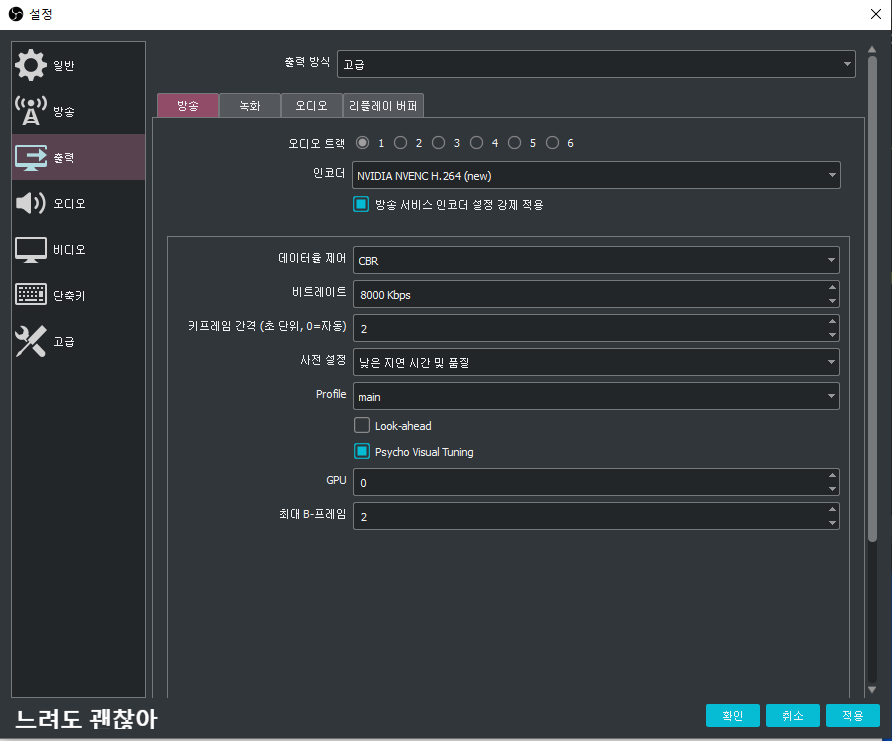Click the scrollbar down arrow

[872, 690]
